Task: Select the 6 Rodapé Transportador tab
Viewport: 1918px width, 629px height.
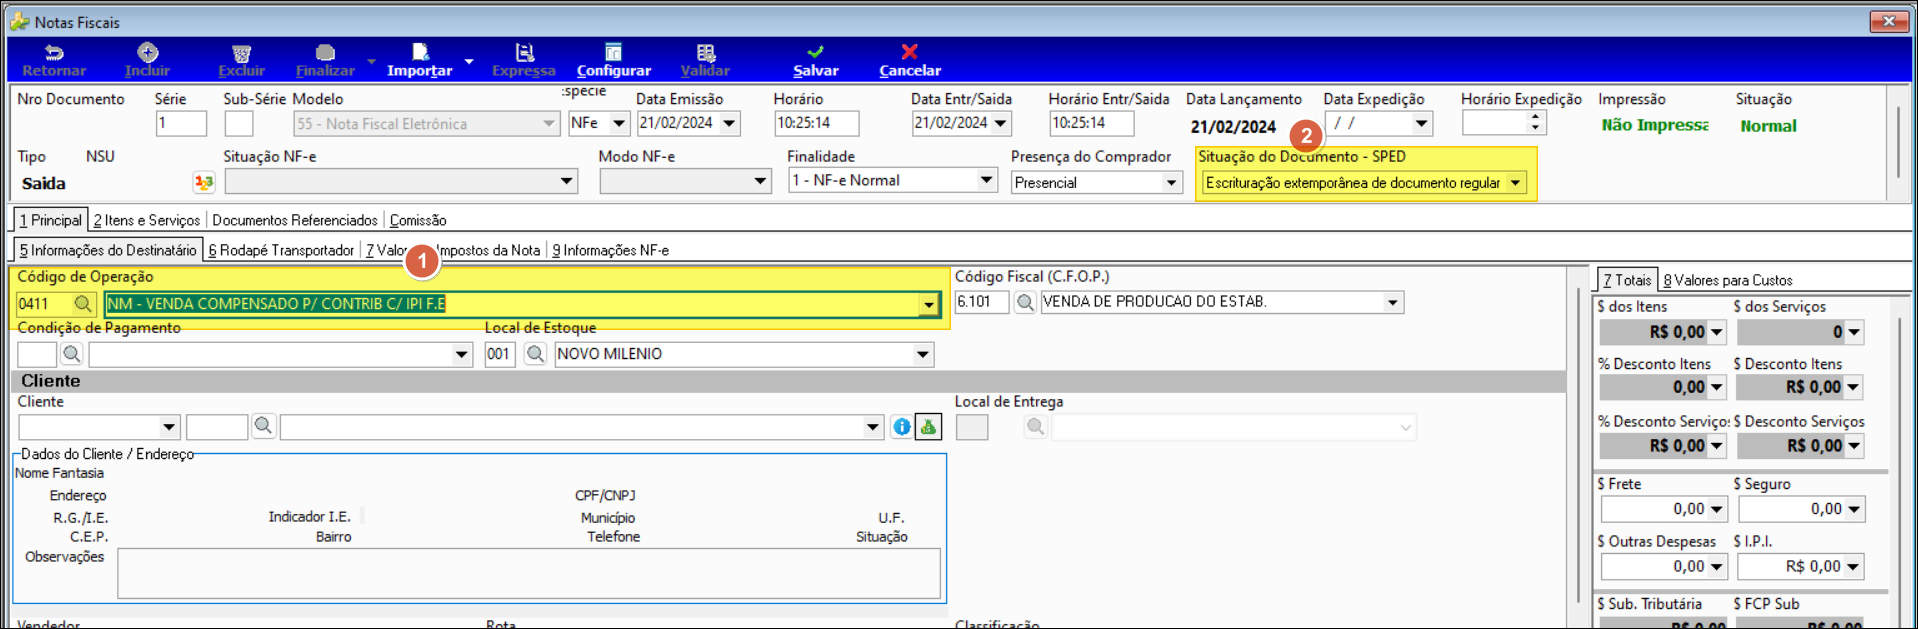Action: (x=281, y=250)
